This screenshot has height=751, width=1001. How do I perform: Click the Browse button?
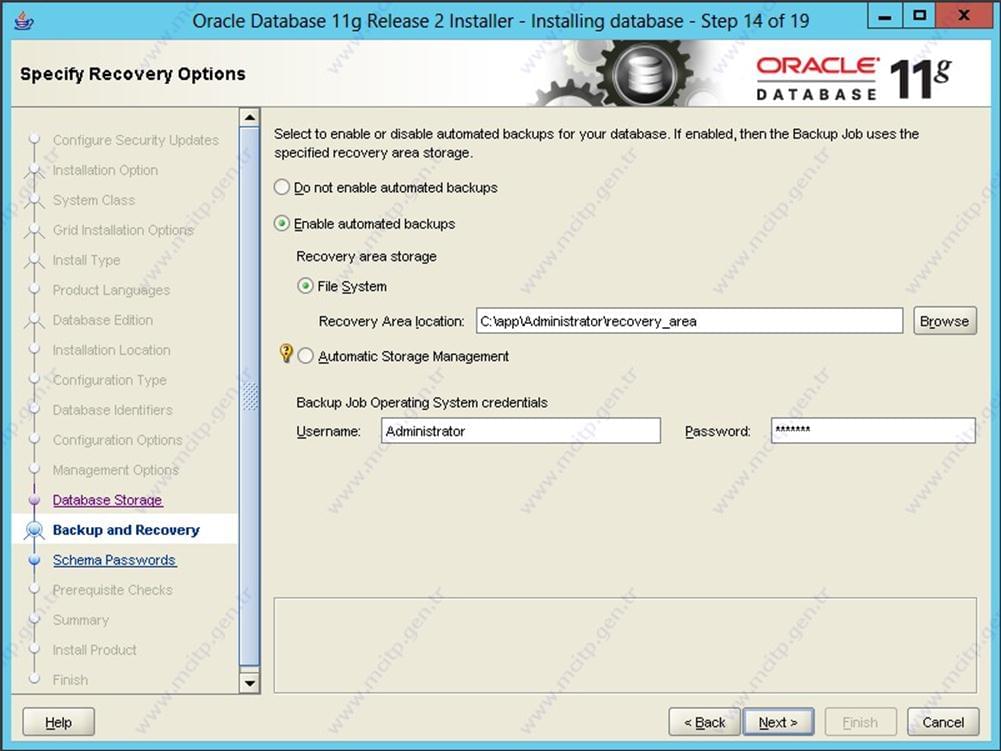point(945,321)
